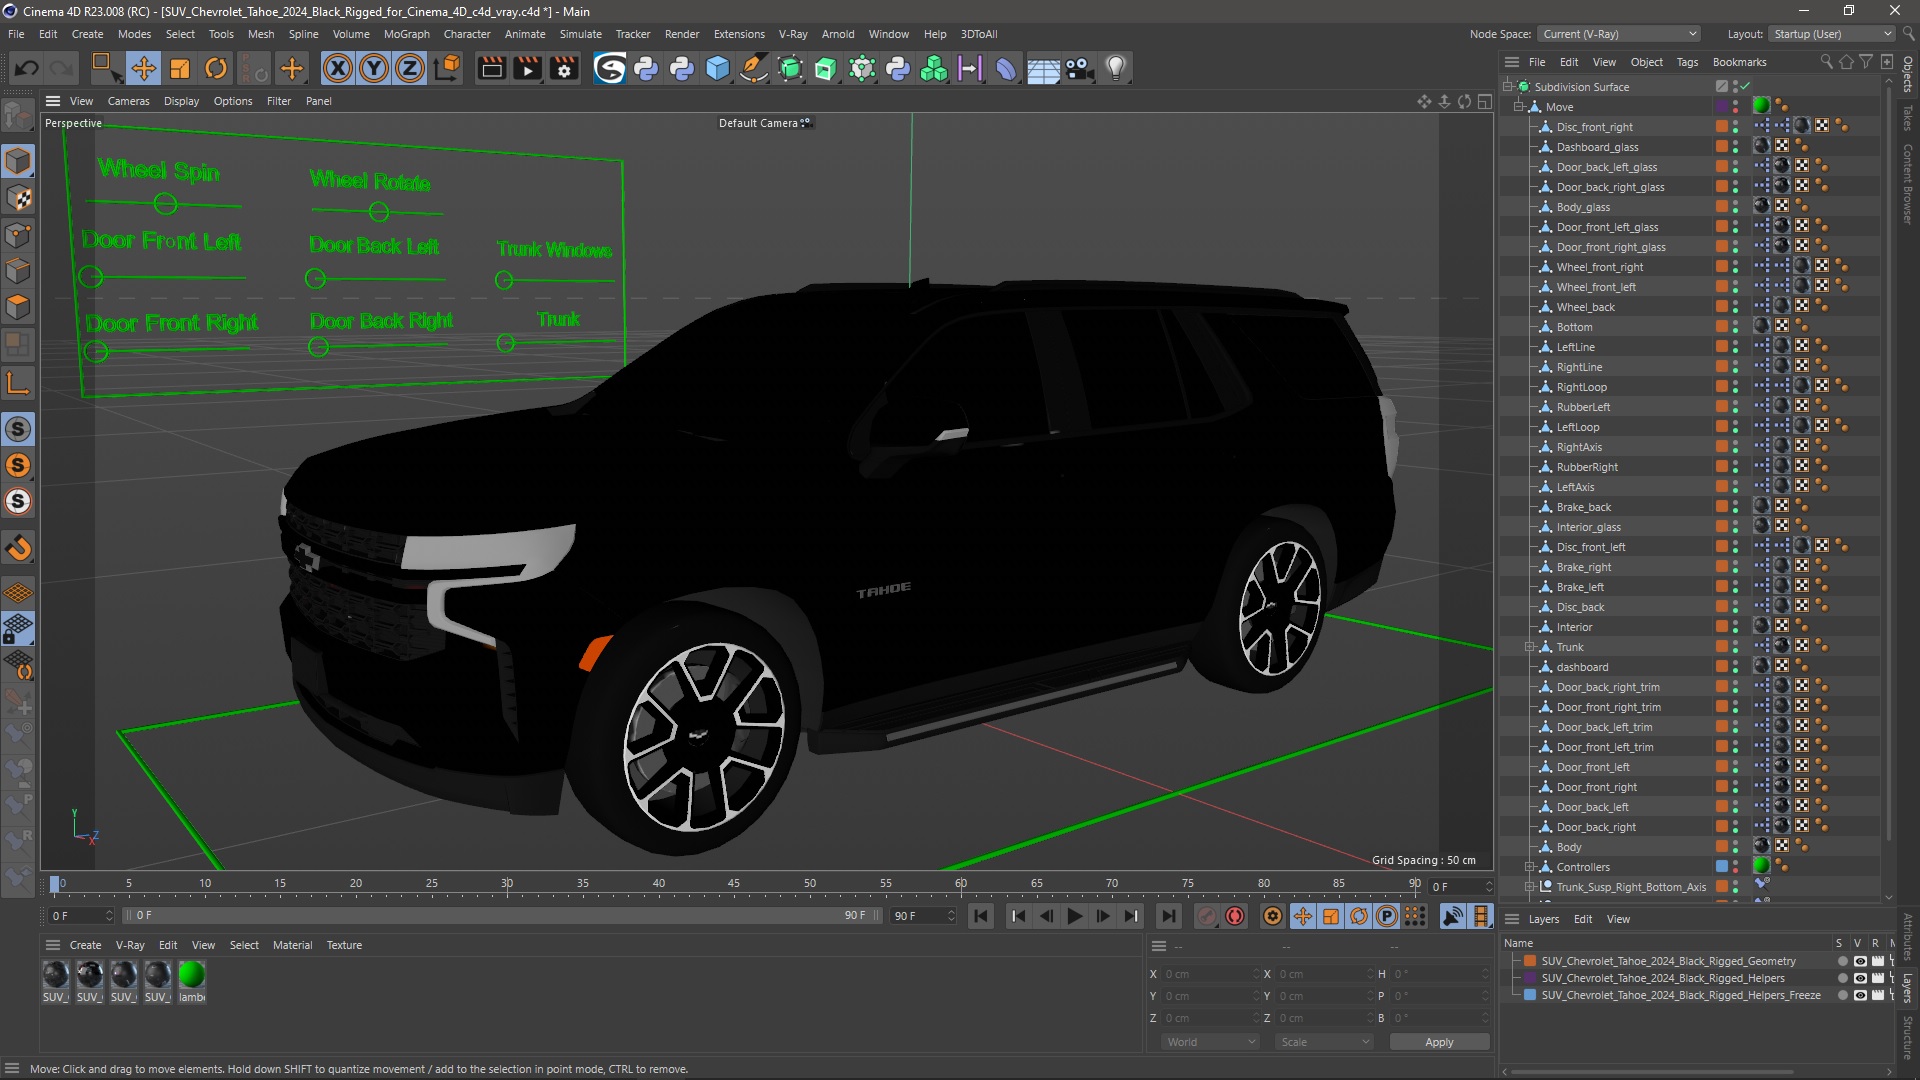Toggle the Position key recording icon
Image resolution: width=1920 pixels, height=1080 pixels.
(1302, 916)
